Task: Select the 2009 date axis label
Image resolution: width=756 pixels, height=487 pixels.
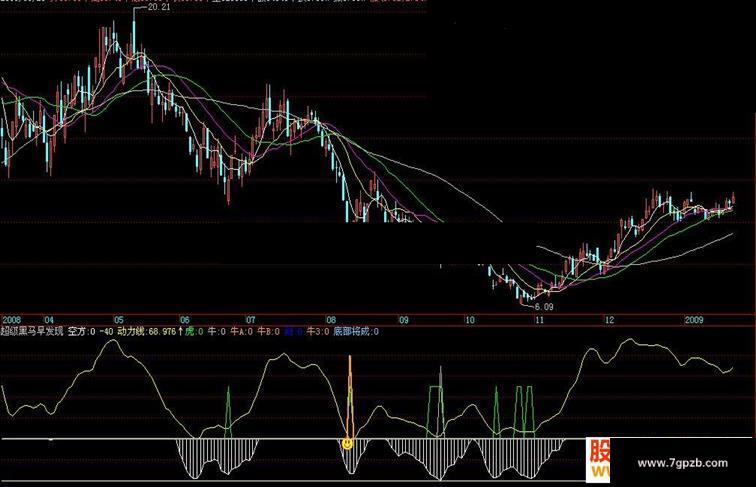Action: coord(694,320)
